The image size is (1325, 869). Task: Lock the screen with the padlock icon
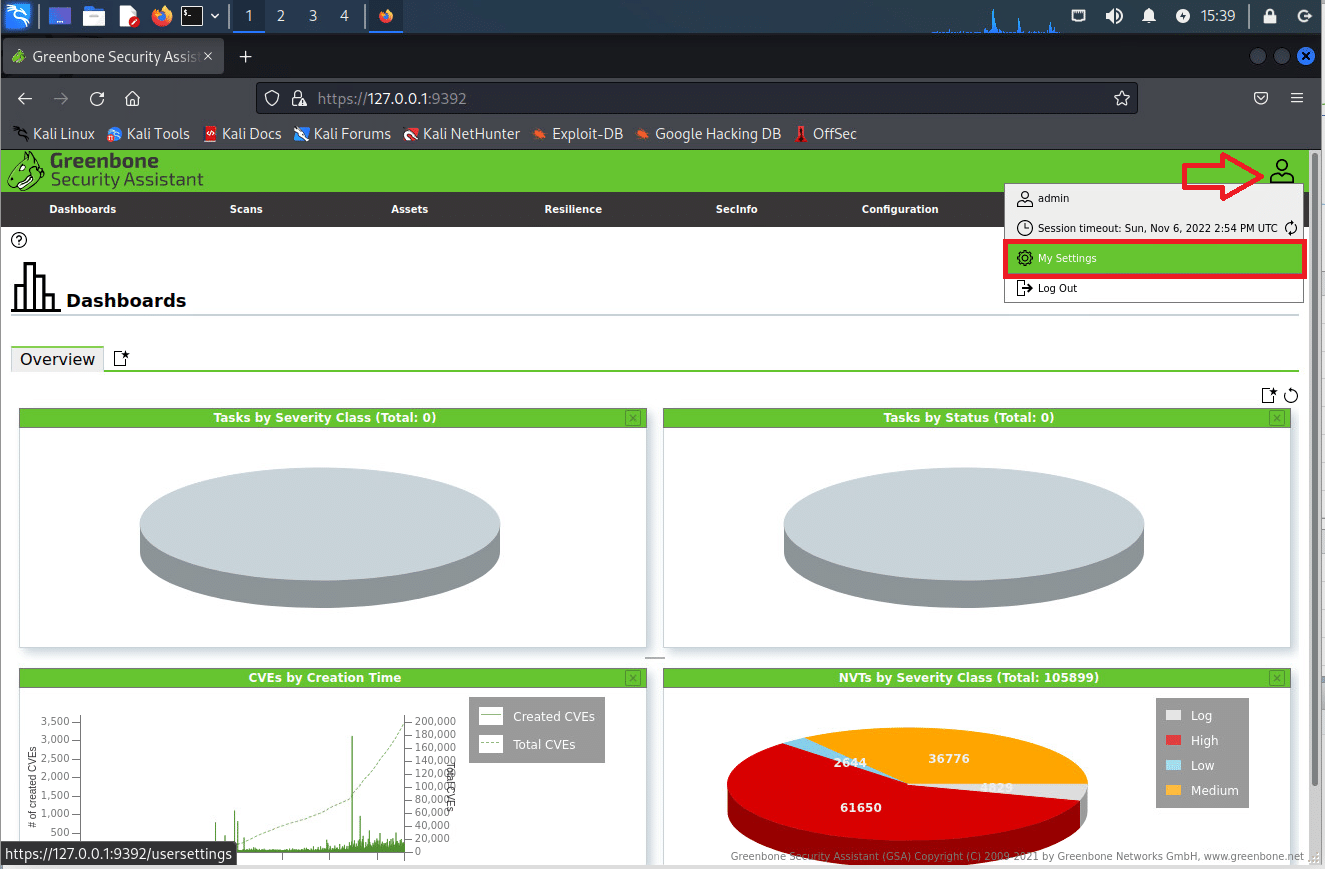pos(1269,16)
